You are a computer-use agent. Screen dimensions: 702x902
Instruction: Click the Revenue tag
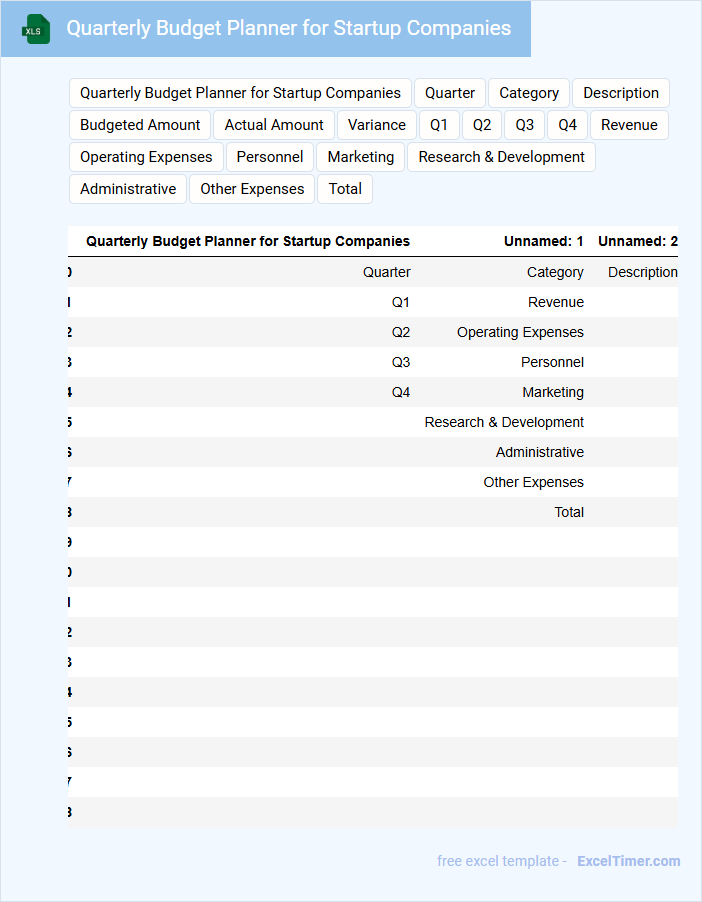click(629, 125)
